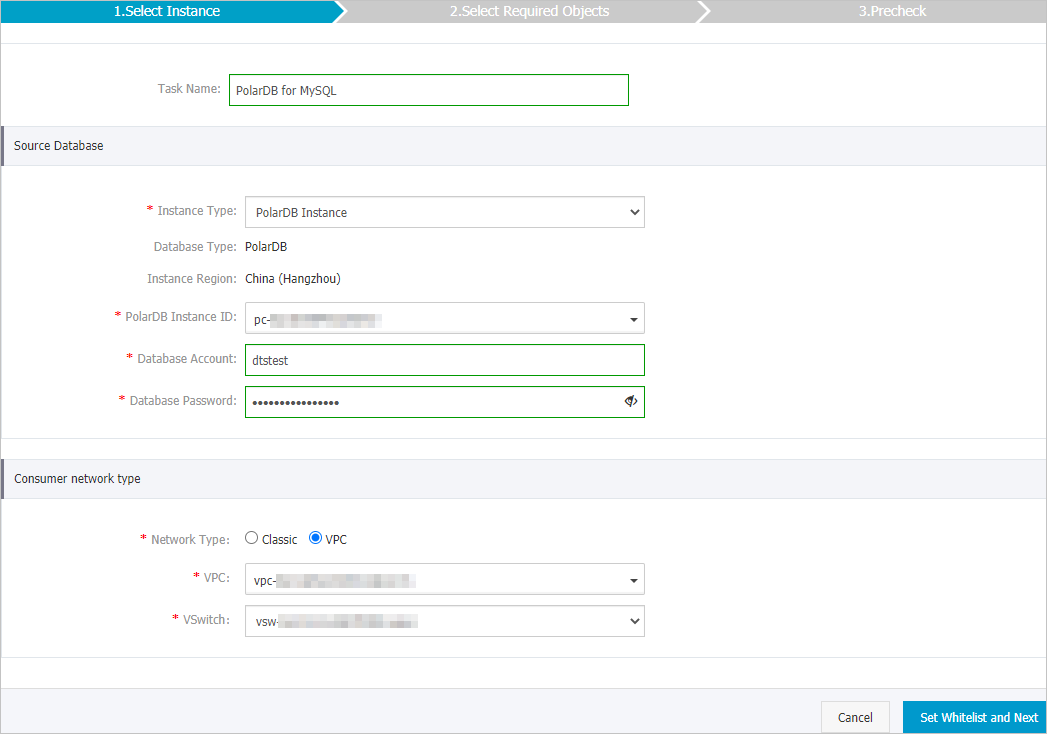The width and height of the screenshot is (1047, 734).
Task: Go to the Precheck step
Action: (x=890, y=11)
